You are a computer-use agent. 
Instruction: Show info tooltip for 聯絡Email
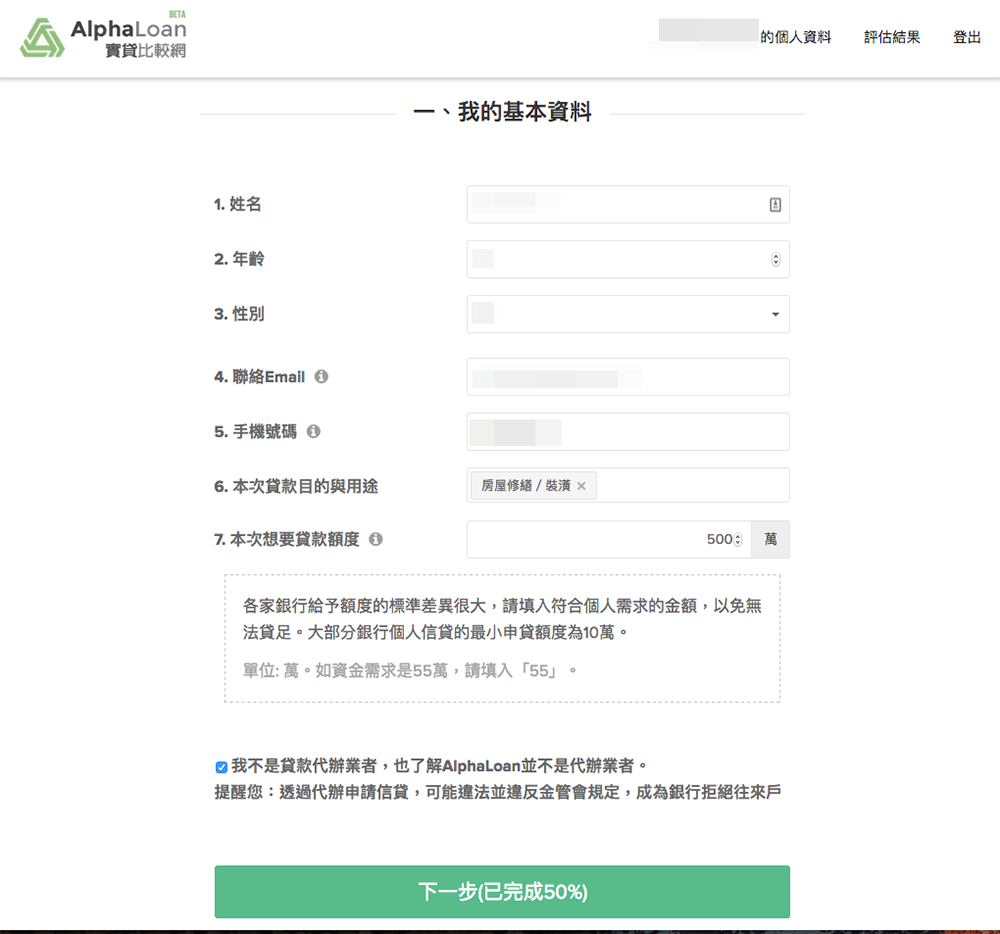(321, 377)
